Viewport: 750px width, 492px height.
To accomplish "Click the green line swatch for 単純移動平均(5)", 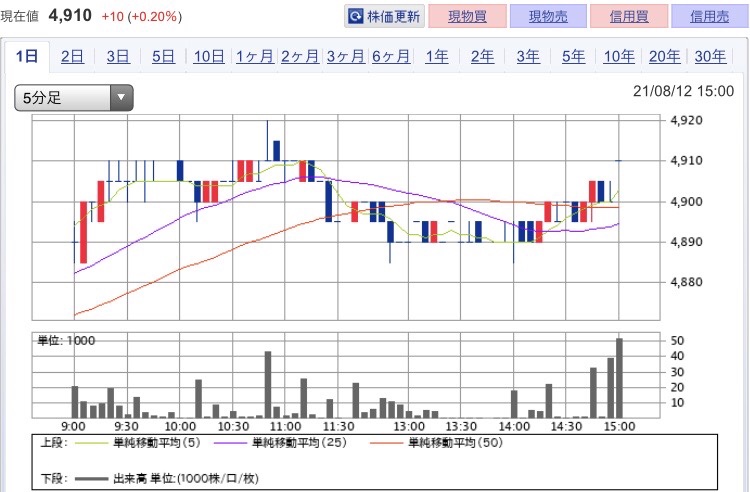I will (x=92, y=443).
